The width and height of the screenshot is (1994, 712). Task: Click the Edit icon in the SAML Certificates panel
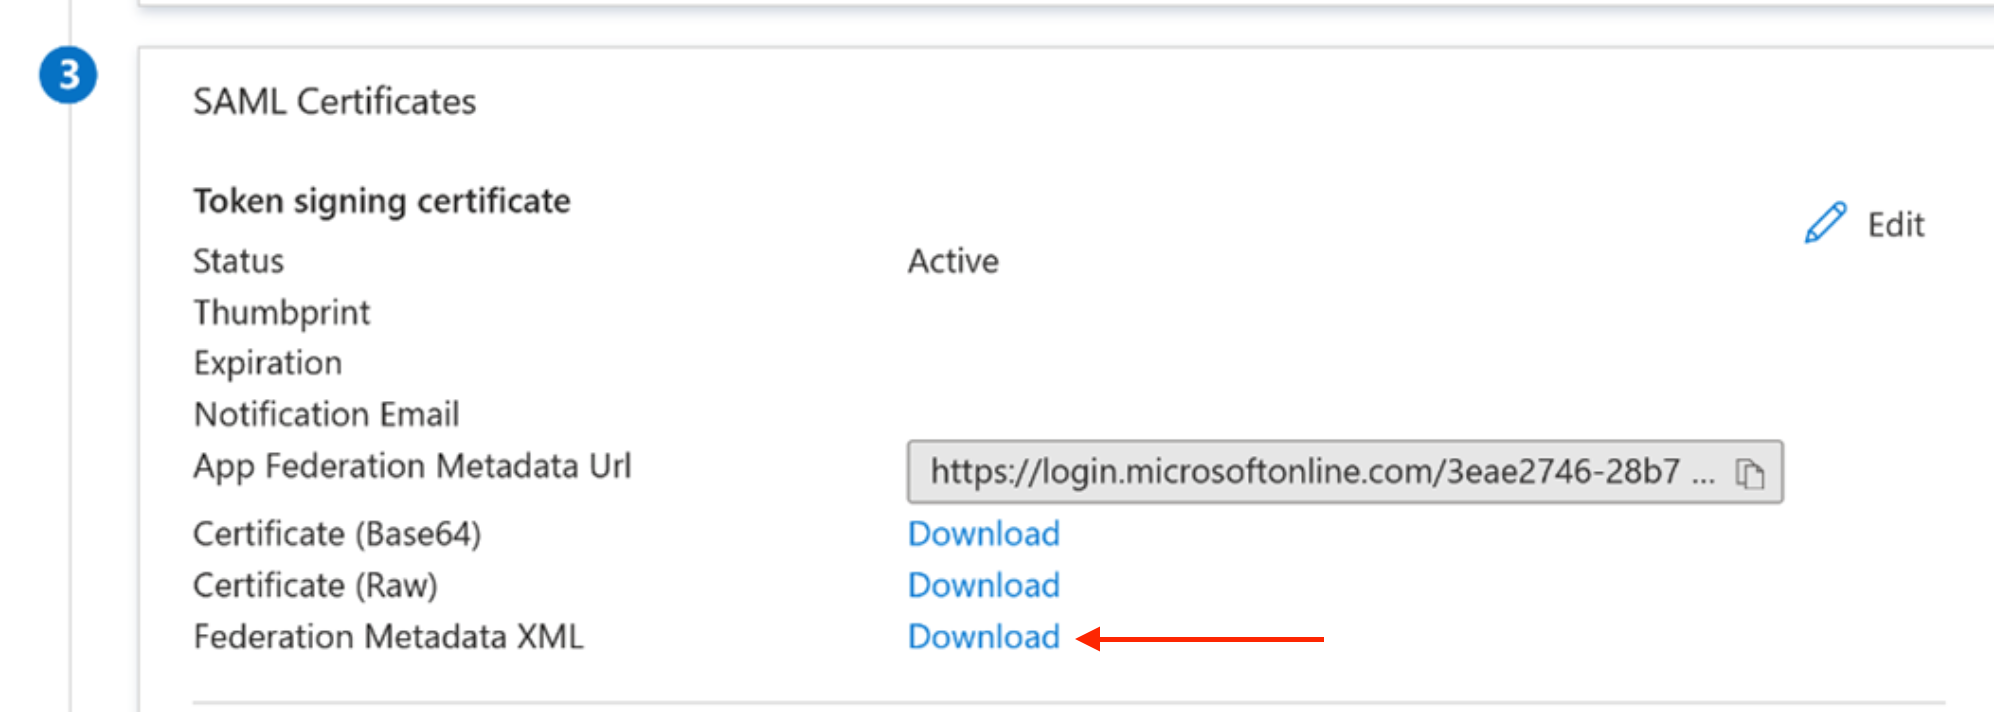(1824, 222)
